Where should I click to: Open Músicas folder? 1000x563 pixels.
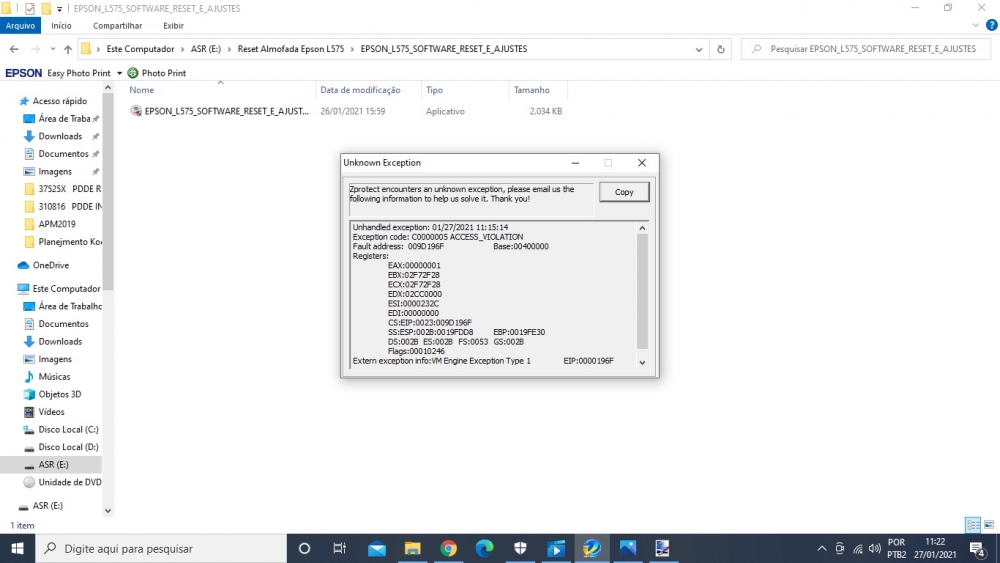coord(54,377)
